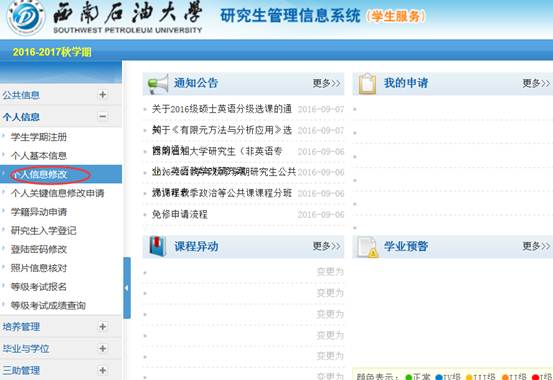
Task: Open the 学生学期注册 menu item
Action: pos(39,137)
